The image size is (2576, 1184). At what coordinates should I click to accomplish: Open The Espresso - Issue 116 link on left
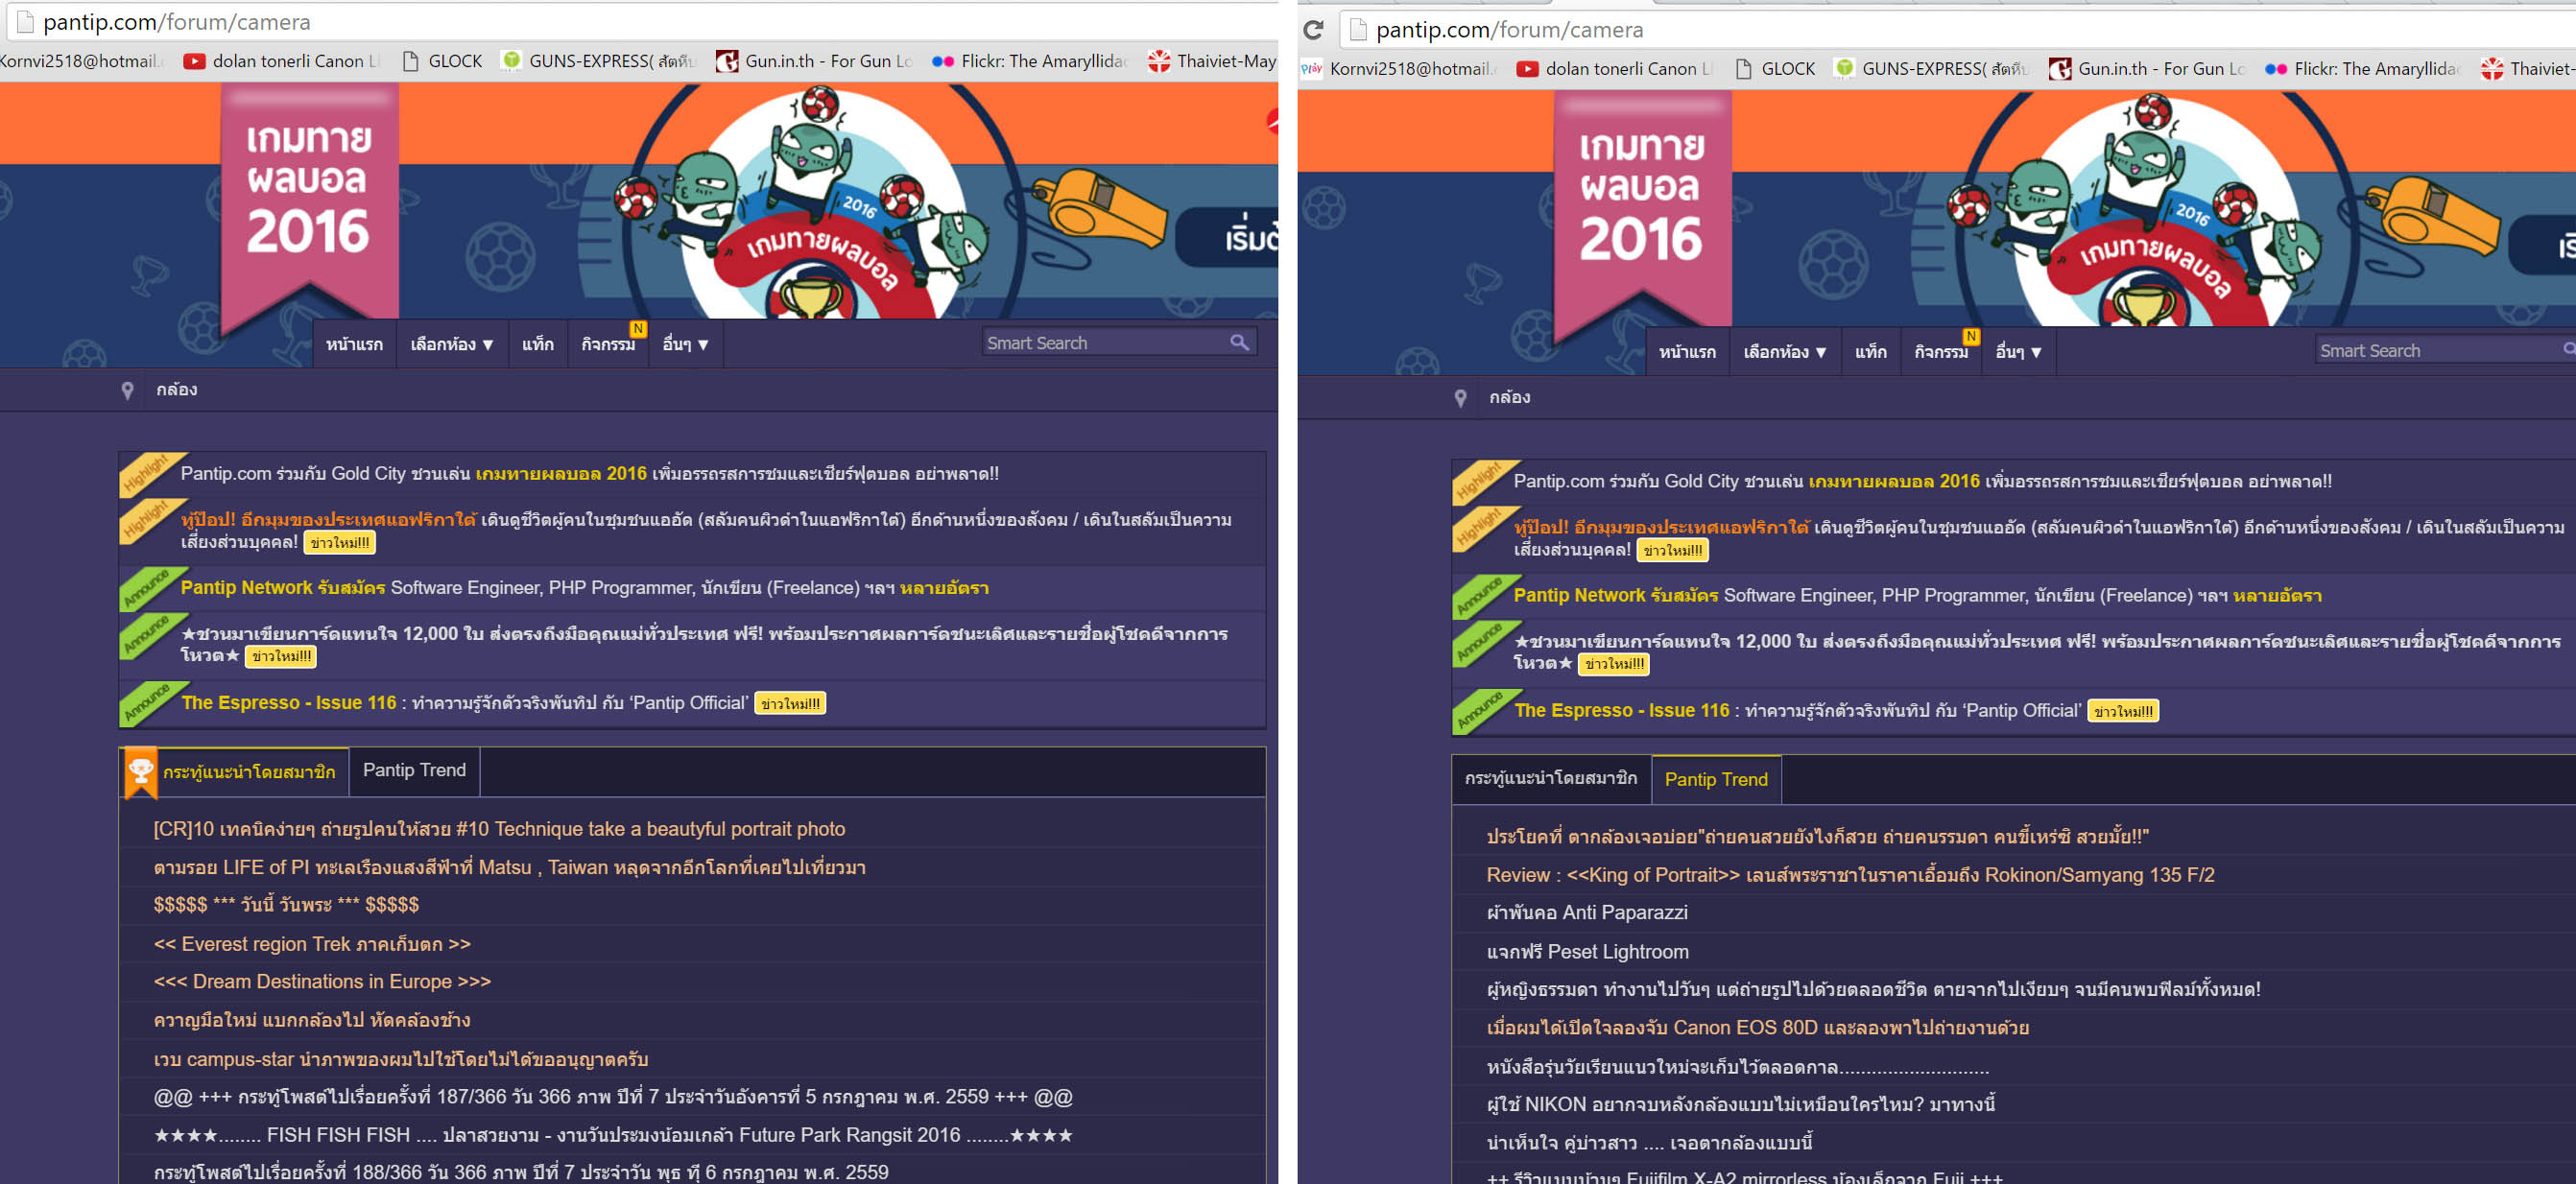[288, 703]
